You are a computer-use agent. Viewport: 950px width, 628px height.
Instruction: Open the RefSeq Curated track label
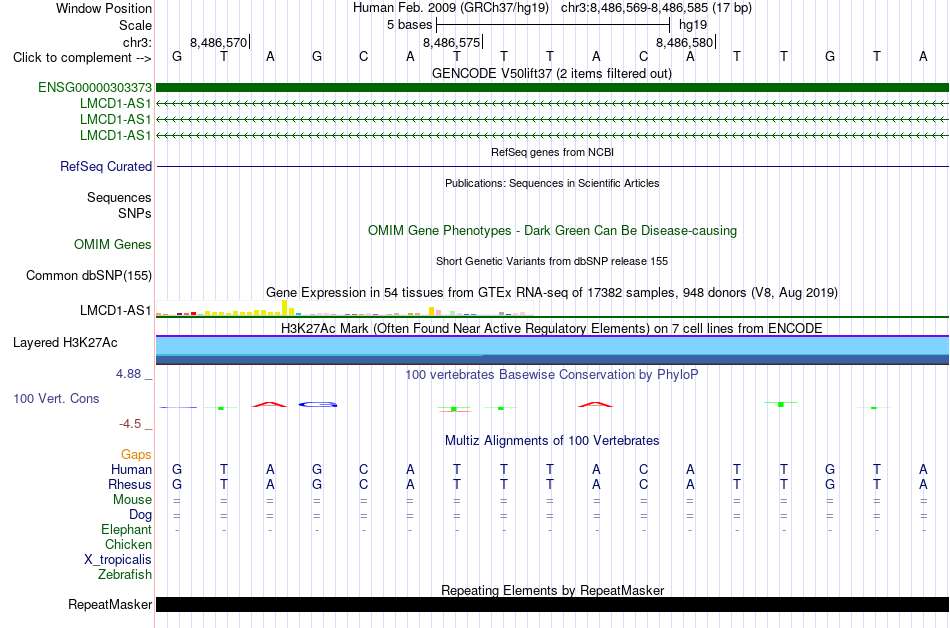tap(105, 166)
